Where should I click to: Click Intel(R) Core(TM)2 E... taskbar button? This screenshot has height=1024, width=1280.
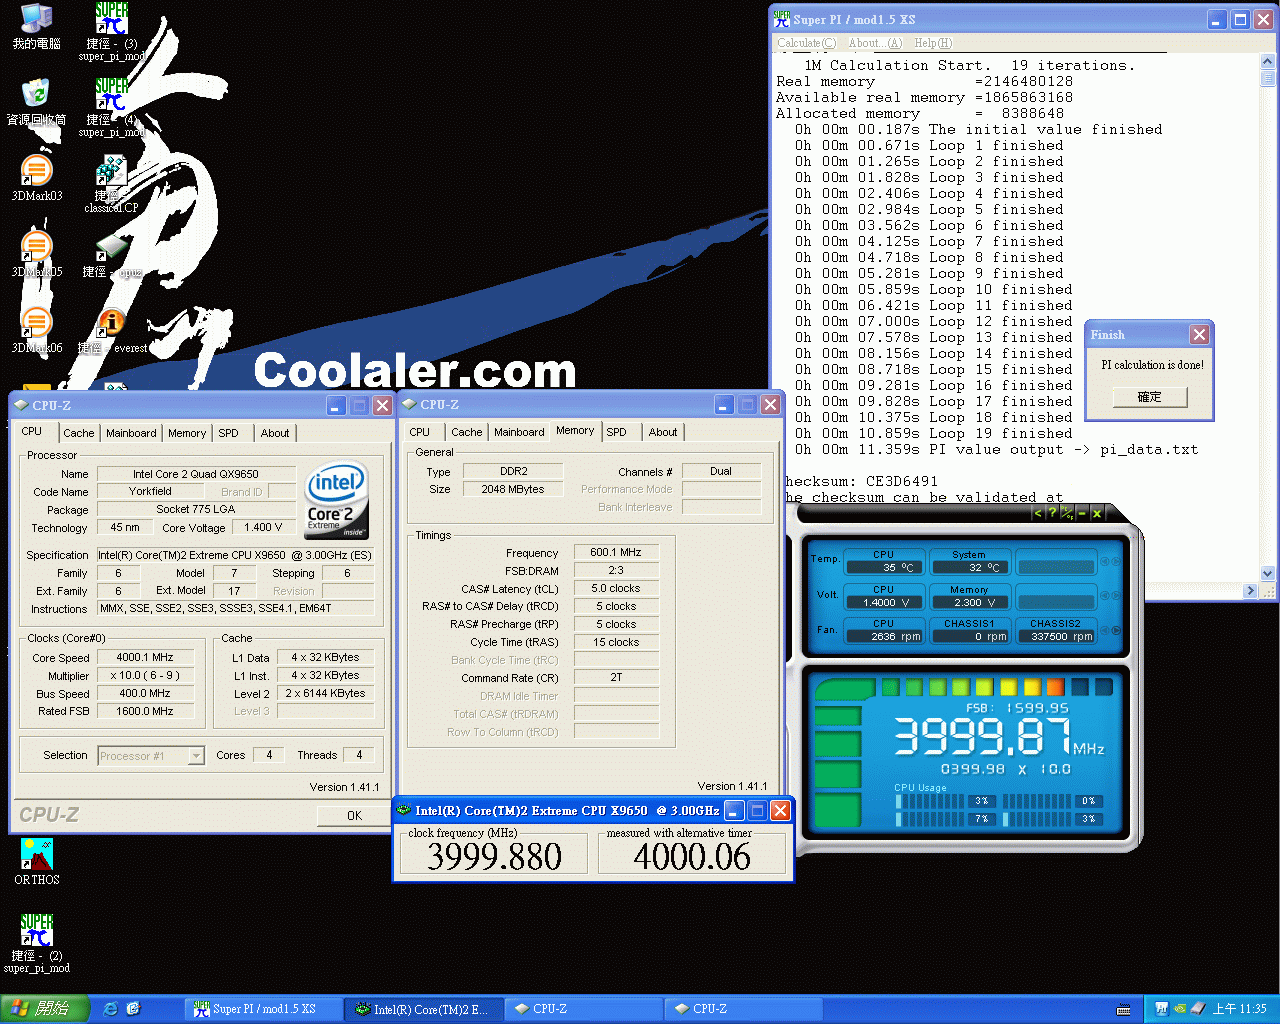tap(423, 1009)
